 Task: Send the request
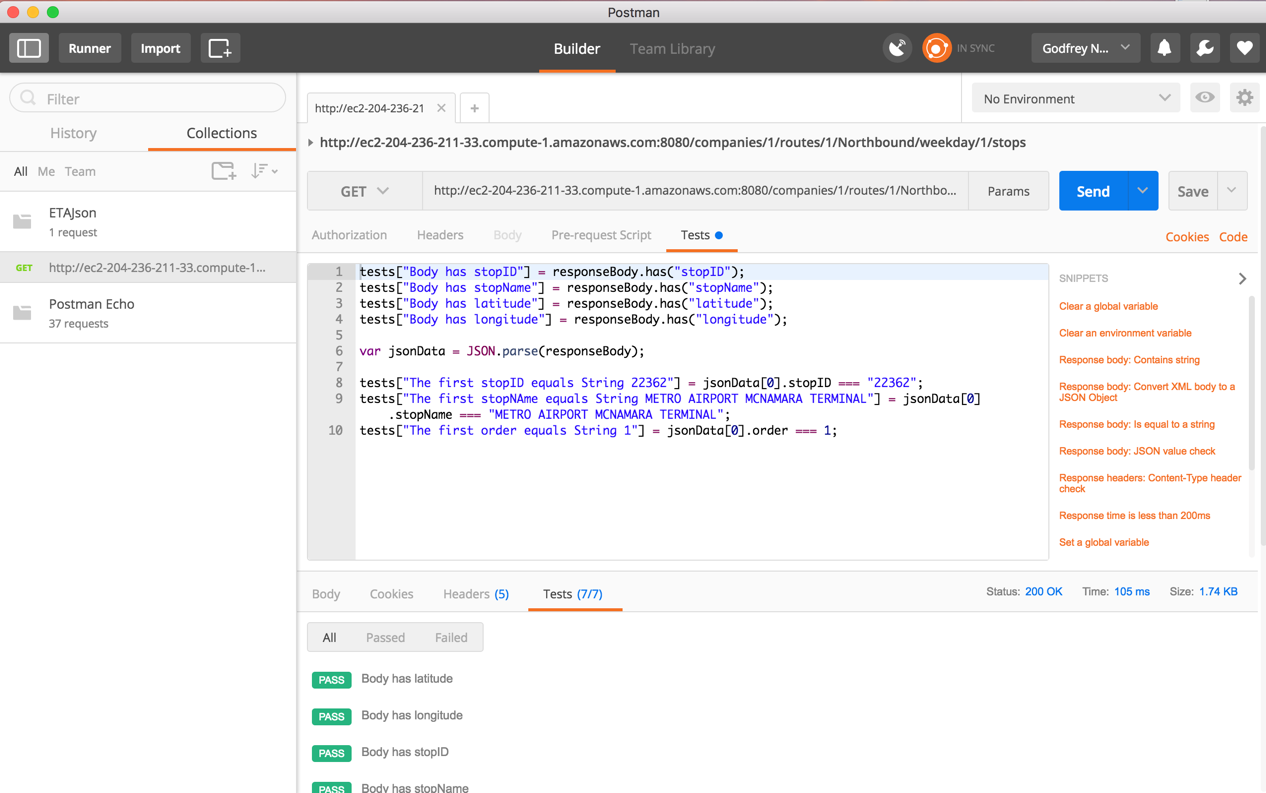click(x=1092, y=191)
